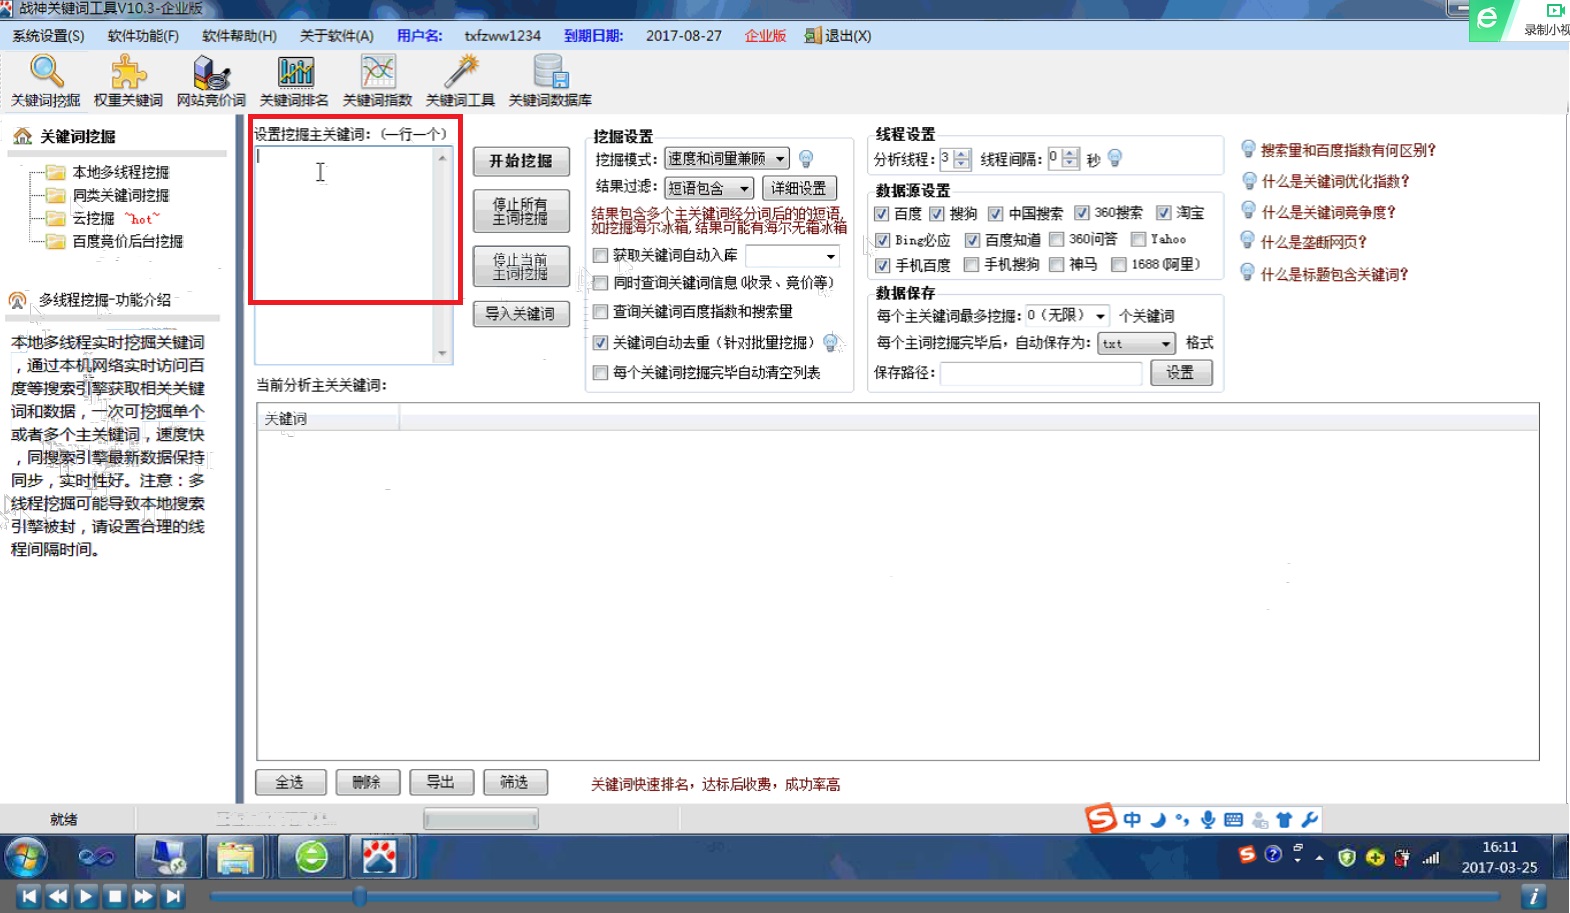Open the 关于软件(A) menu
Image resolution: width=1570 pixels, height=913 pixels.
(337, 36)
